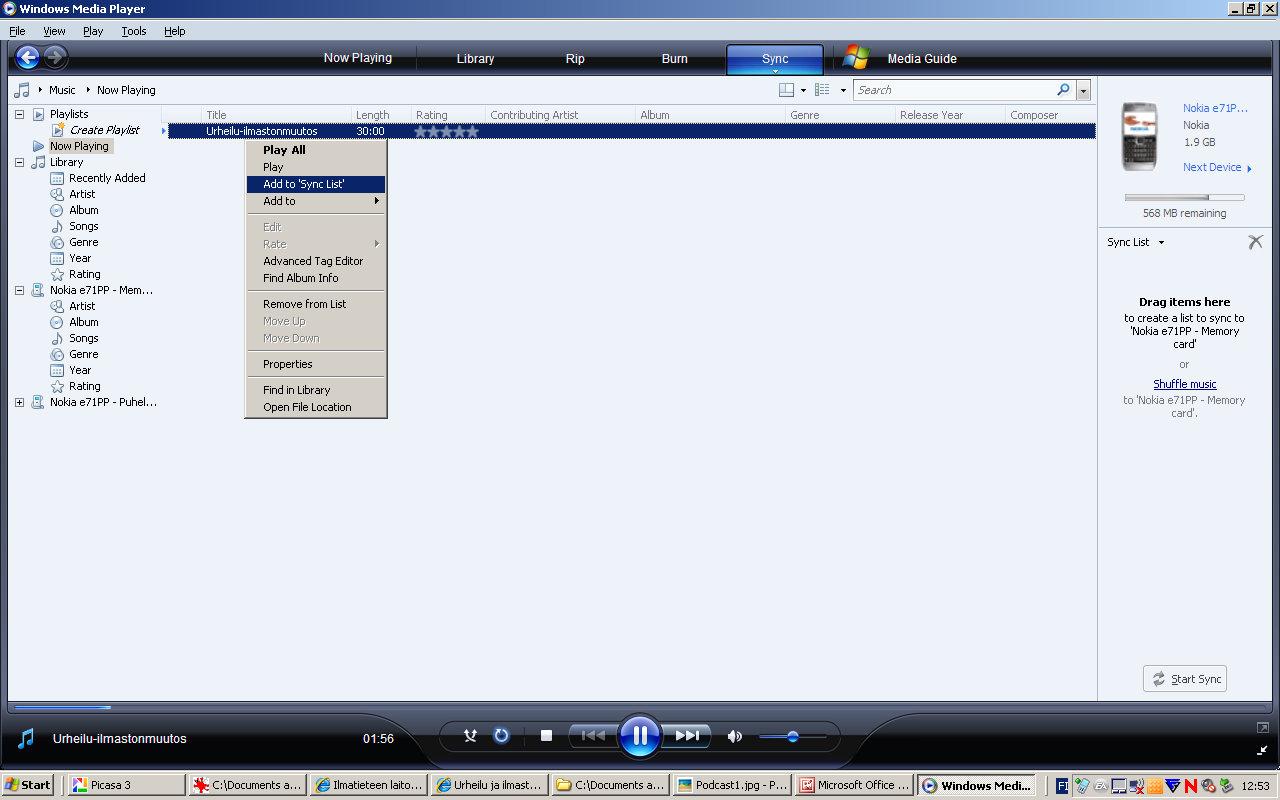Click the search magnifier icon
Screen dimensions: 1280x800
click(x=1063, y=90)
